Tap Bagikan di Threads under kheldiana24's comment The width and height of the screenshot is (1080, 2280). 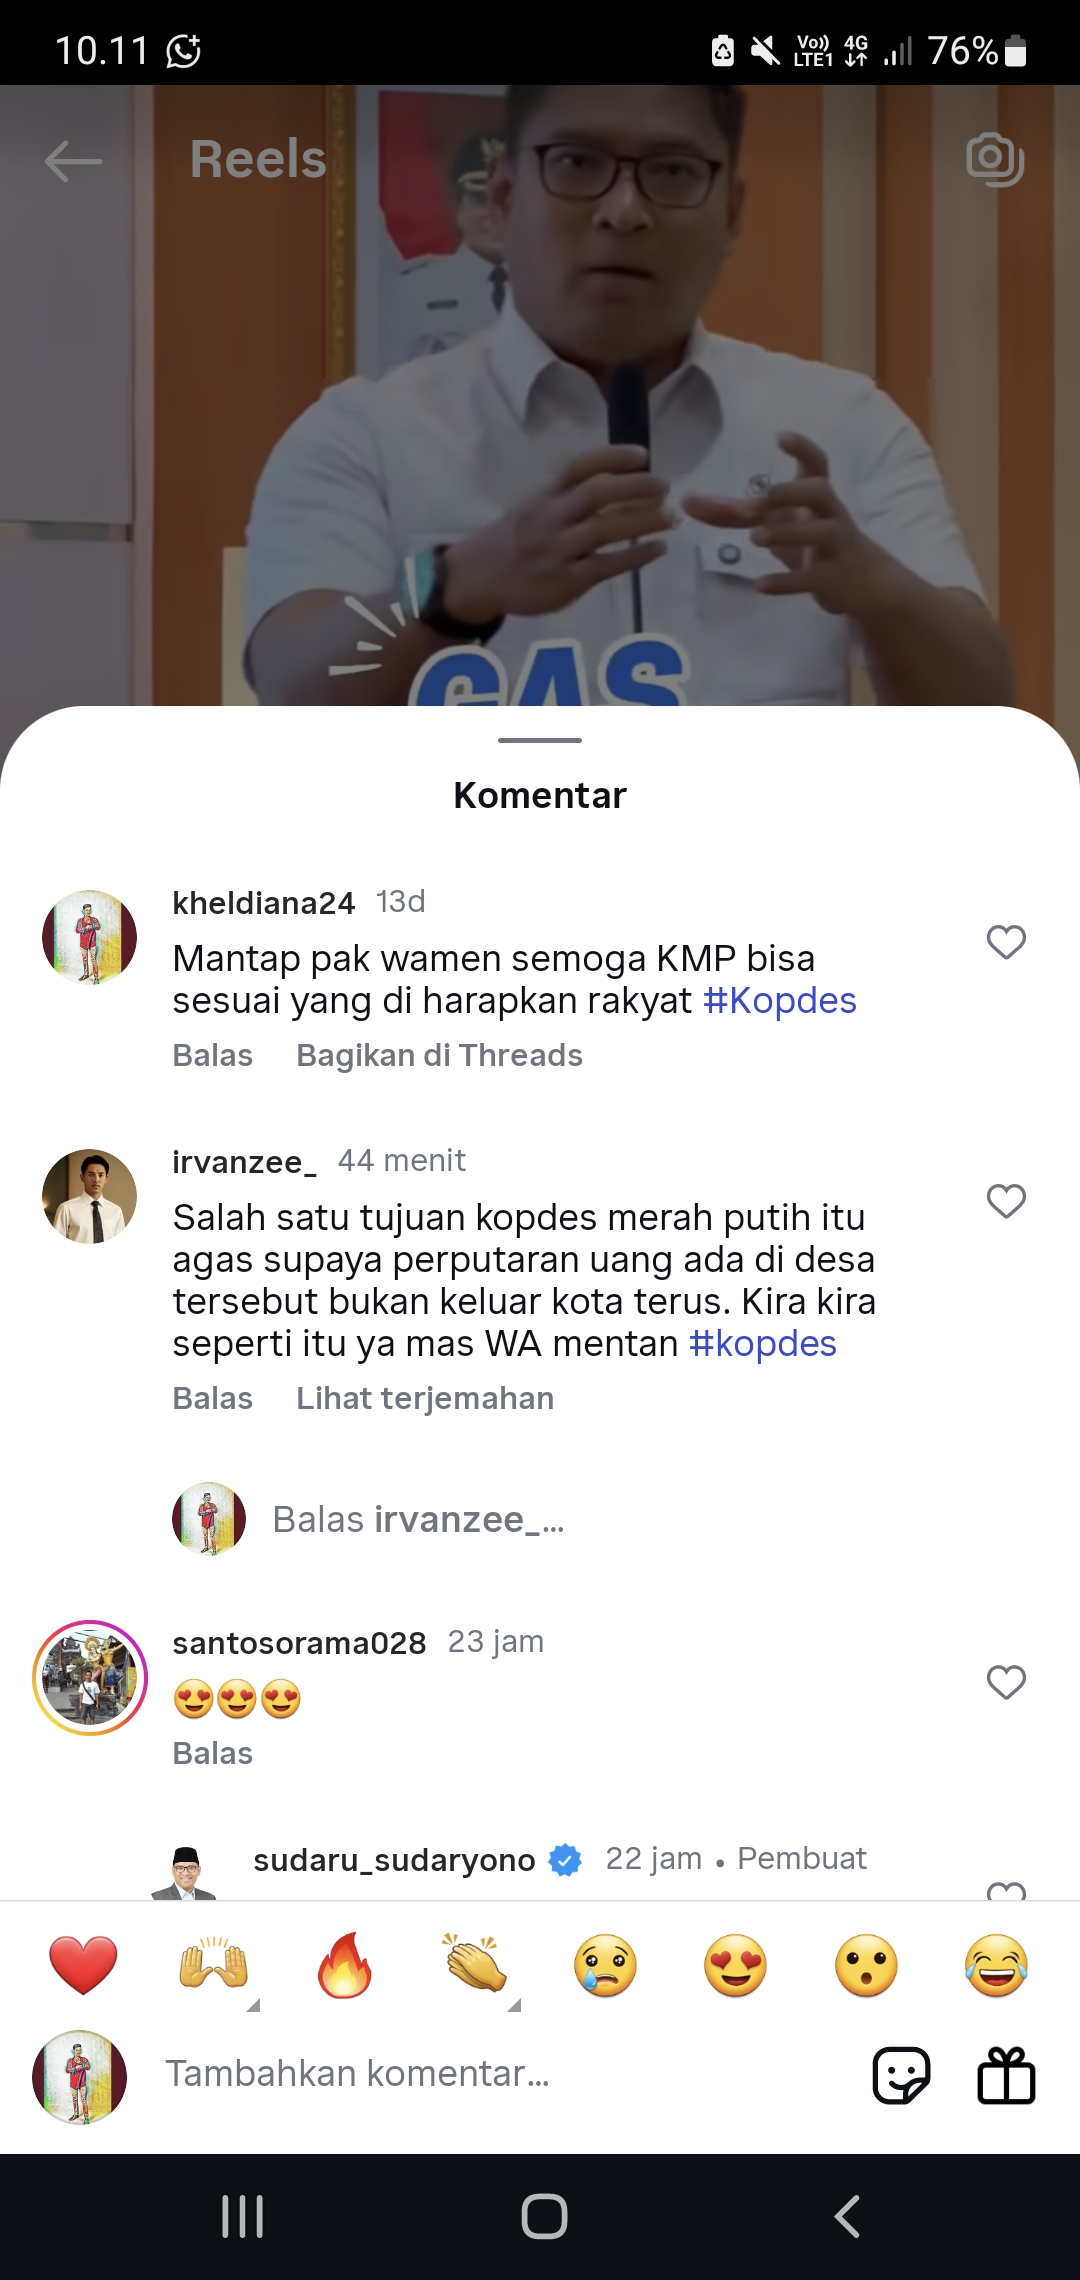439,1055
